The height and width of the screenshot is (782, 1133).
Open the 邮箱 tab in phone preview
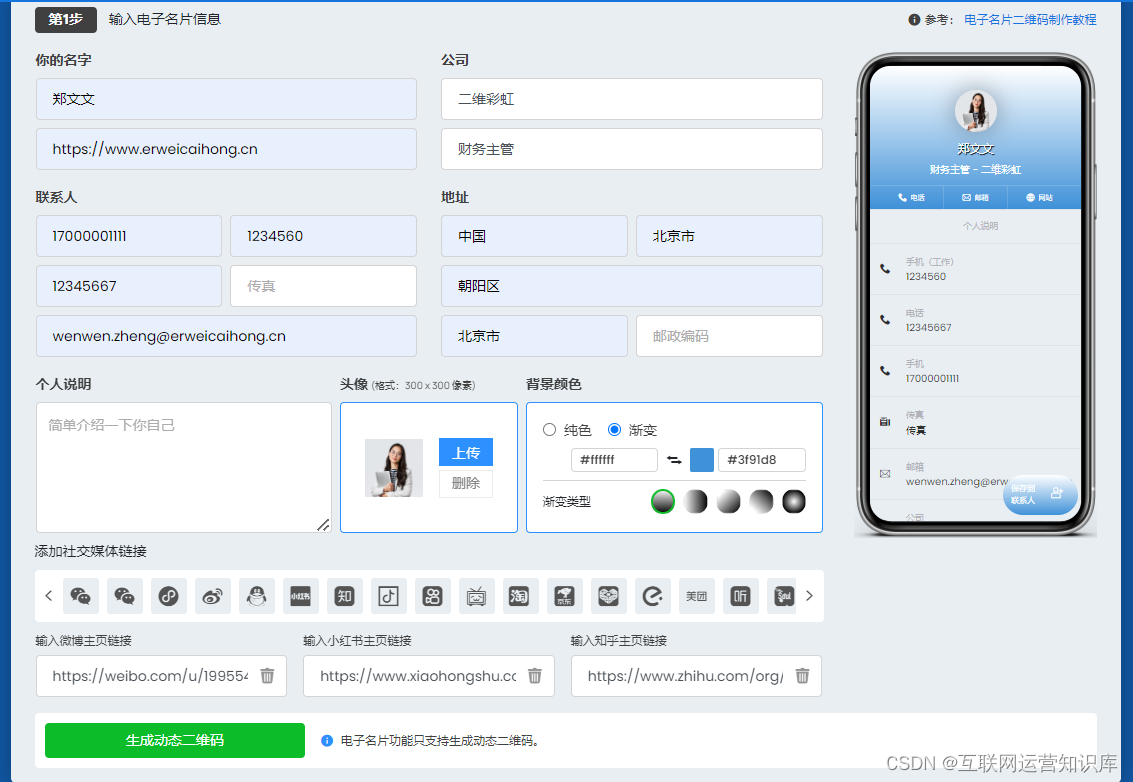pyautogui.click(x=975, y=197)
